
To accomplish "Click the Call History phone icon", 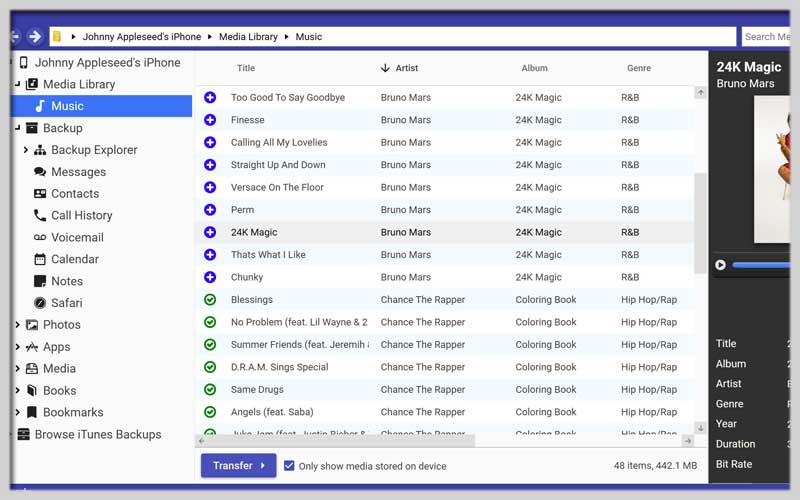I will click(x=40, y=215).
